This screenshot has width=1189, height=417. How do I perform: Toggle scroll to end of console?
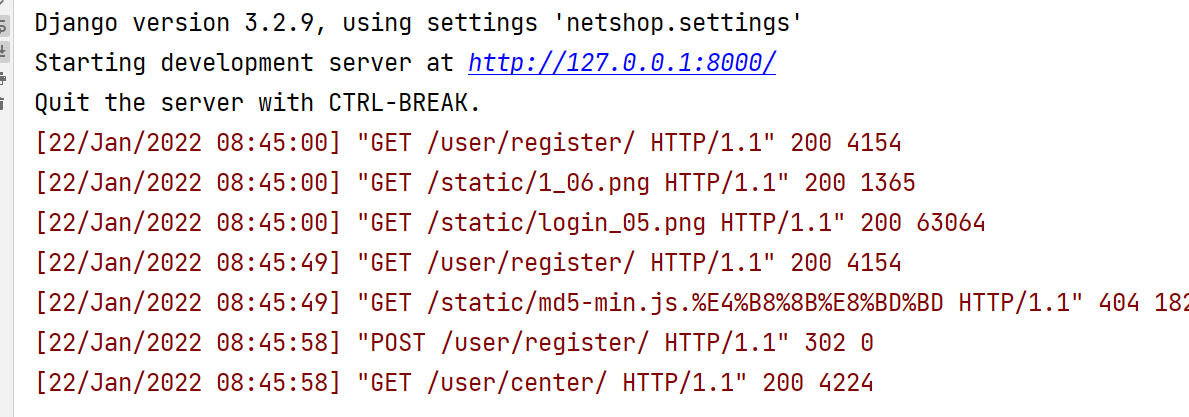point(2,52)
